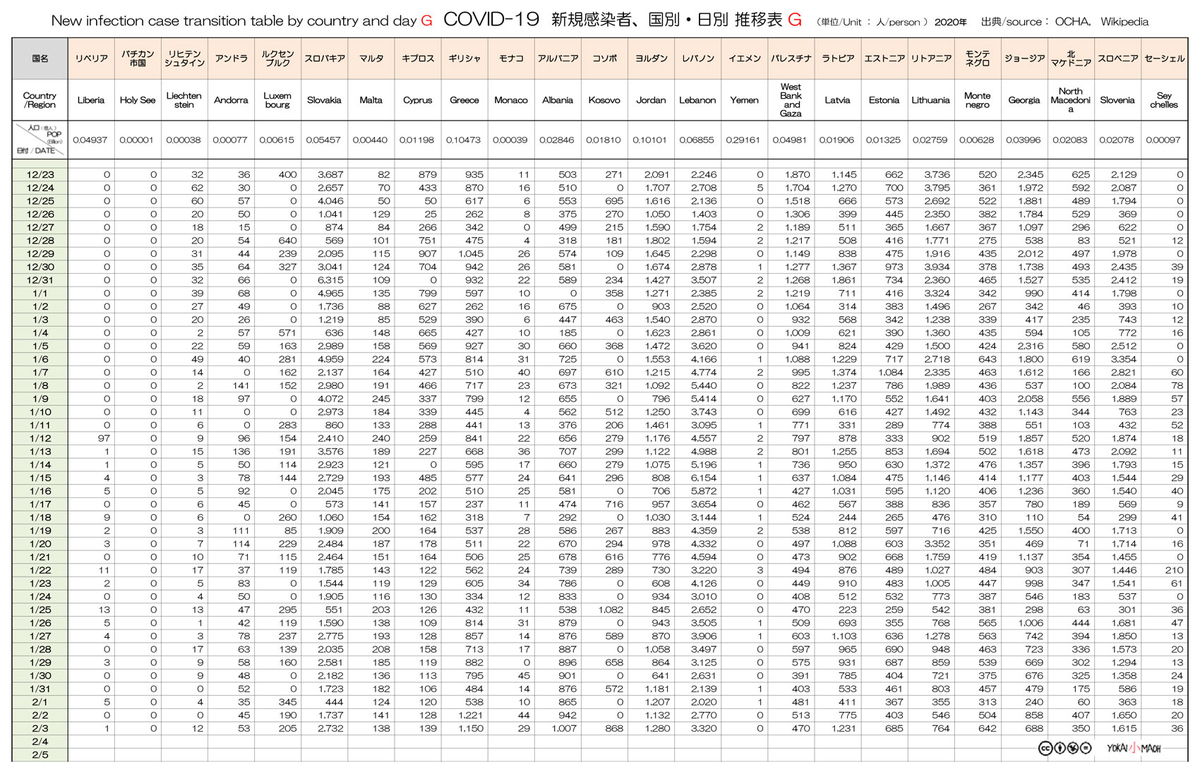Select the 'Yemen' column header
1200x769 pixels.
click(744, 100)
